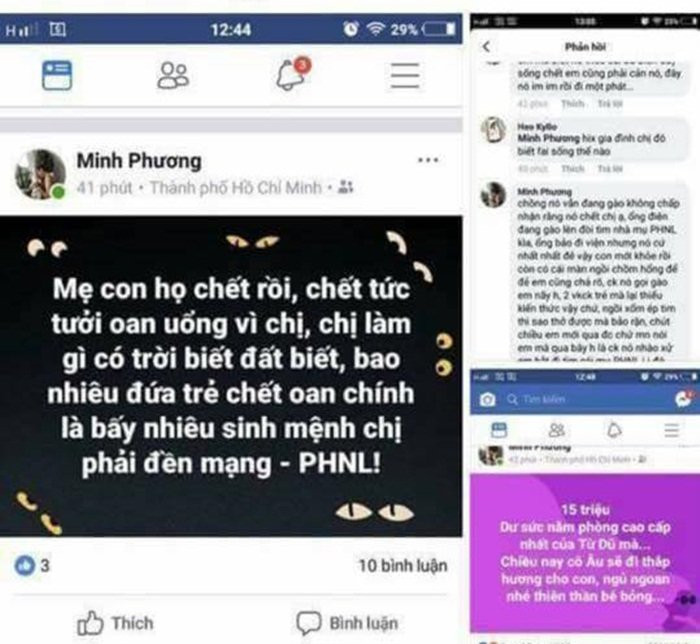View the 10 bình luận comments

403,565
